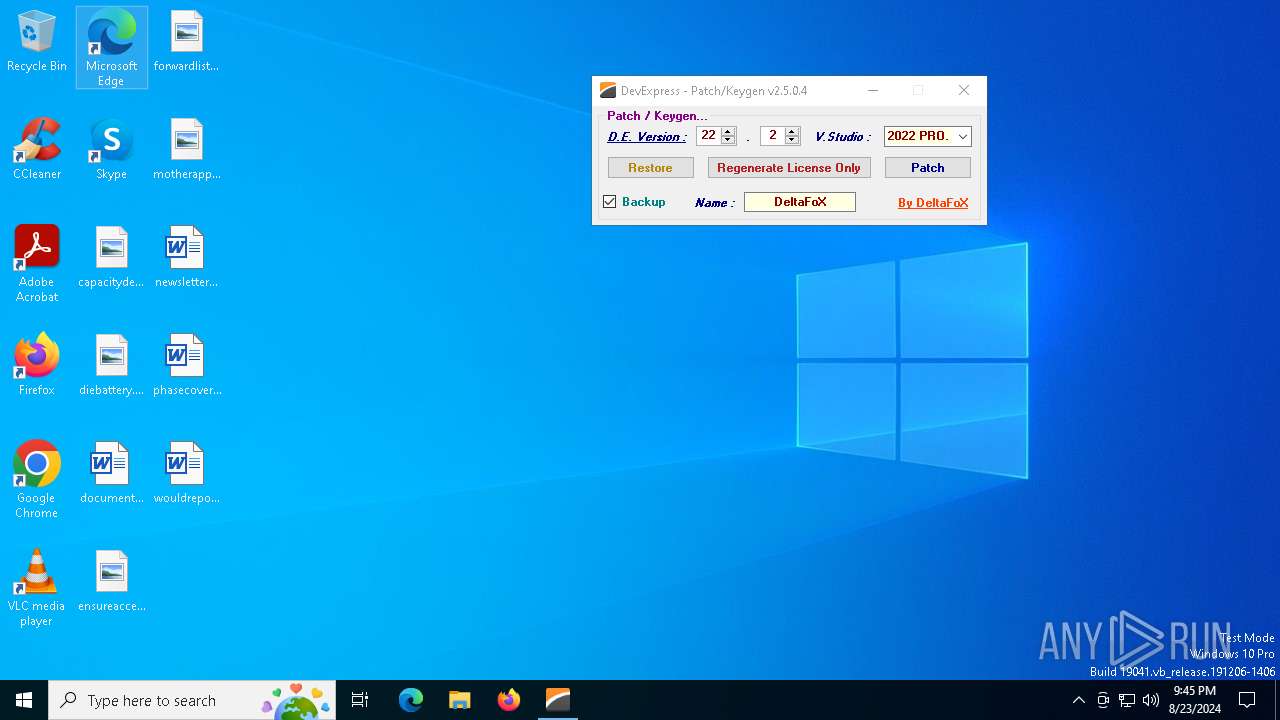Minimize the DevExpress Patch/Keygen window
Screen dimensions: 1280x720
pos(873,90)
